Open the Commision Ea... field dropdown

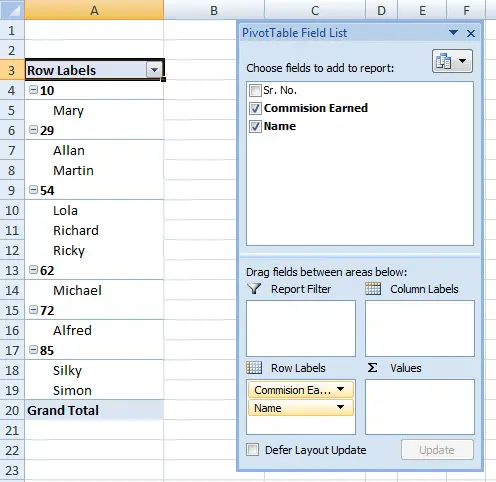(340, 389)
